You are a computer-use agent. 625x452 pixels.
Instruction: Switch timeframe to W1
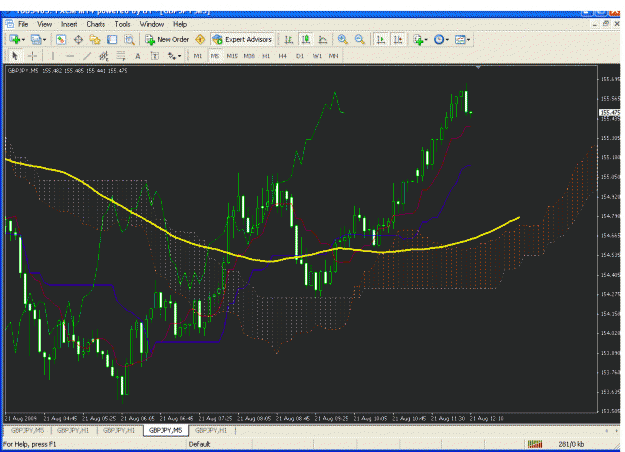317,56
